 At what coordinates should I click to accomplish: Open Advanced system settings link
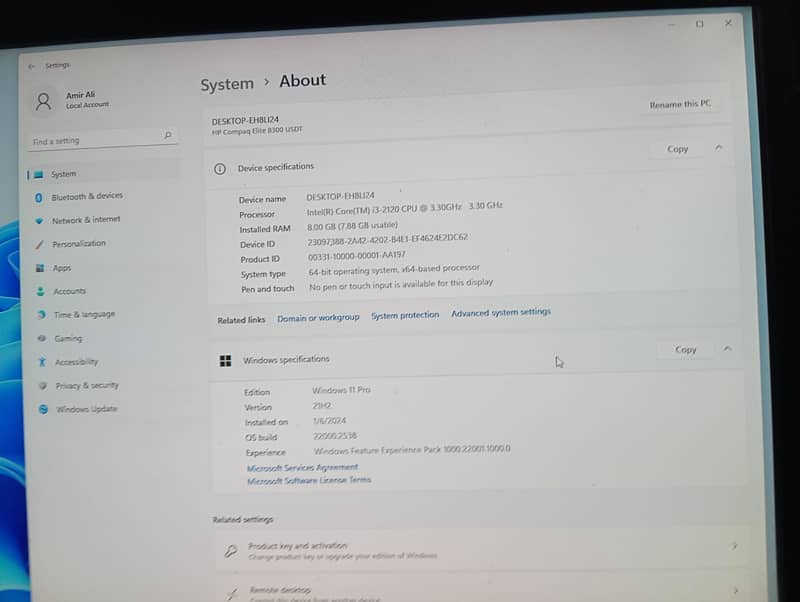click(500, 313)
